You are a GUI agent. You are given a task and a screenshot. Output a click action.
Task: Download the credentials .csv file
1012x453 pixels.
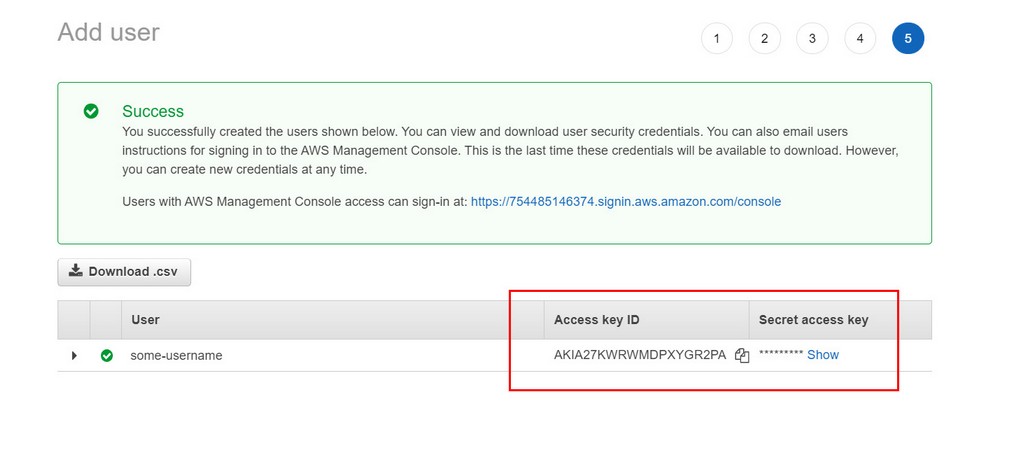click(124, 271)
